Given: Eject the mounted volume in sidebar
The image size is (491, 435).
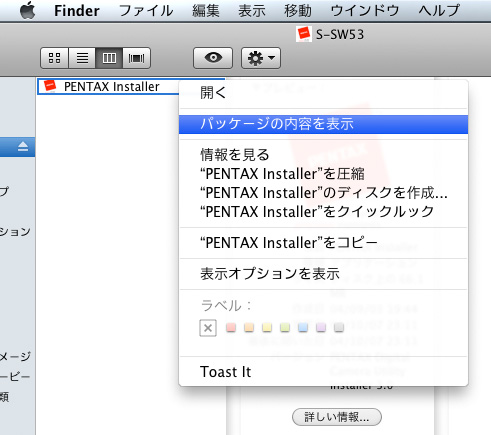Looking at the screenshot, I should pyautogui.click(x=23, y=146).
